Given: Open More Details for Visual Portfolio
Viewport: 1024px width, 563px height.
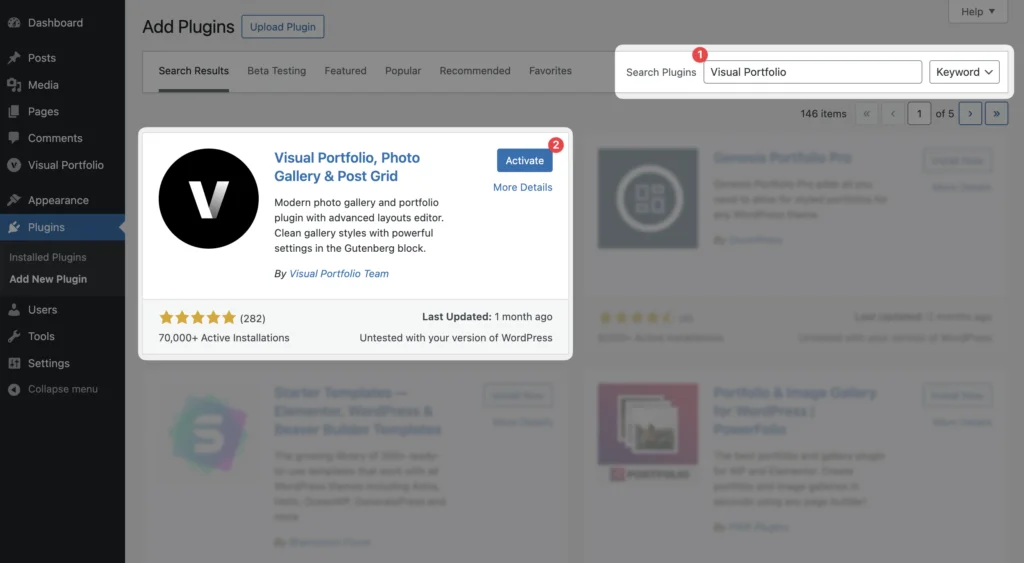Looking at the screenshot, I should (522, 187).
